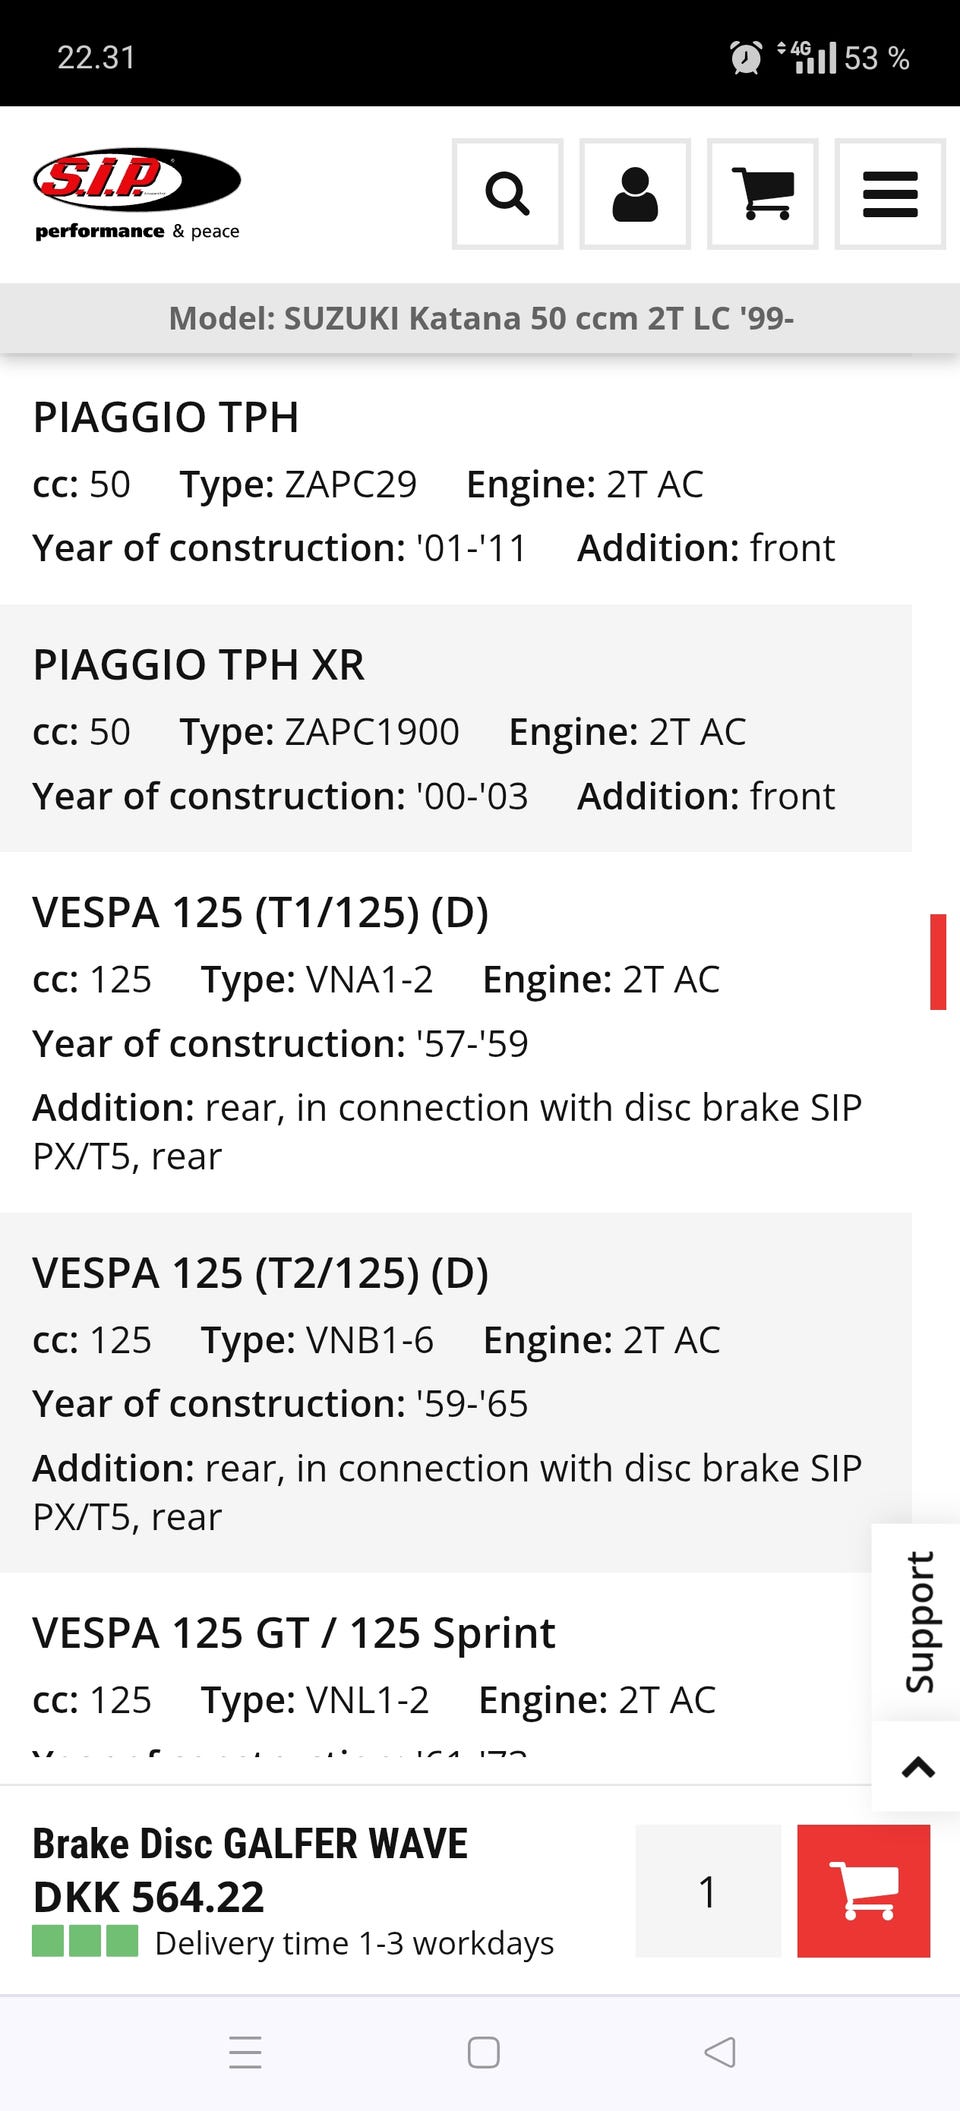Select VESPA 125 (T2/125) (D) entry
The width and height of the screenshot is (960, 2111).
(x=260, y=1273)
